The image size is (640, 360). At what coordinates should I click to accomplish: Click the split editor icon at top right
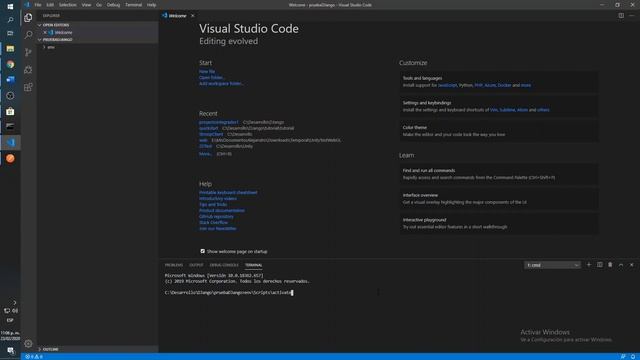pyautogui.click(x=621, y=16)
